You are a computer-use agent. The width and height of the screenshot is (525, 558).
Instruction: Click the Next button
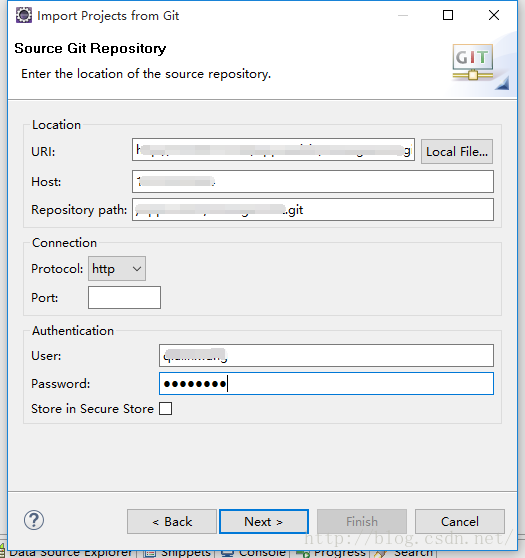point(264,522)
